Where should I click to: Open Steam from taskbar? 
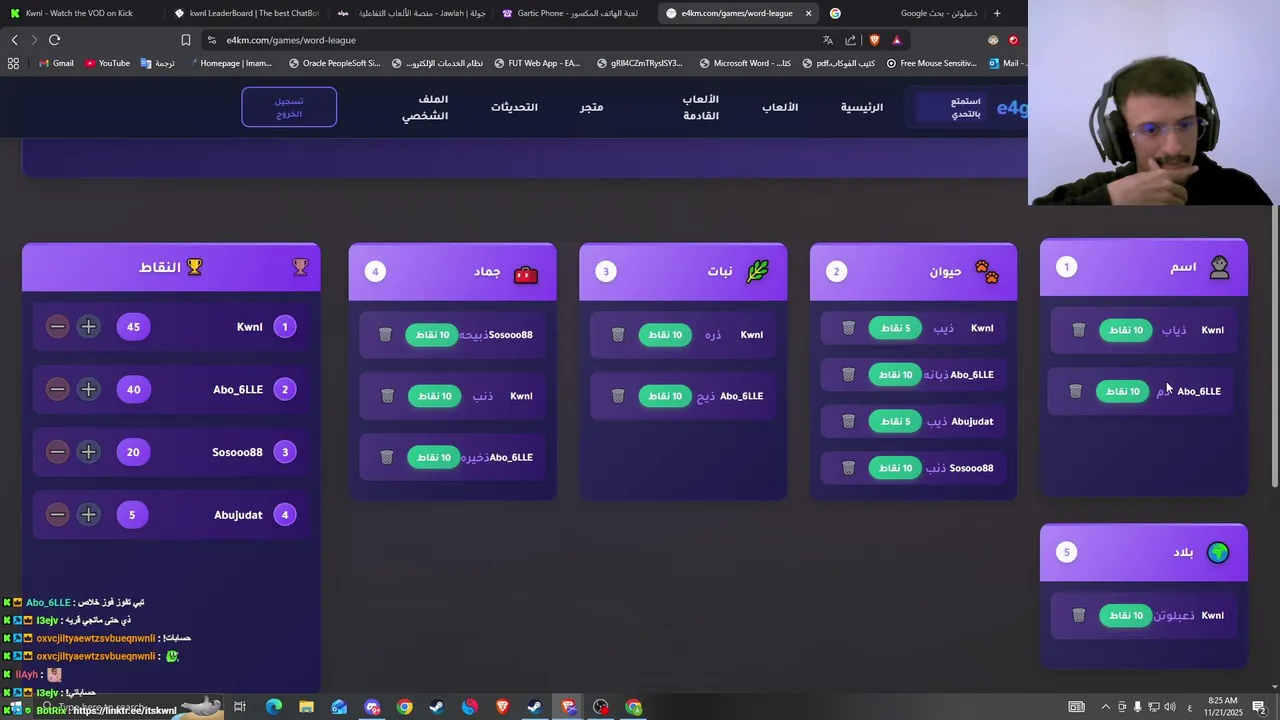437,707
